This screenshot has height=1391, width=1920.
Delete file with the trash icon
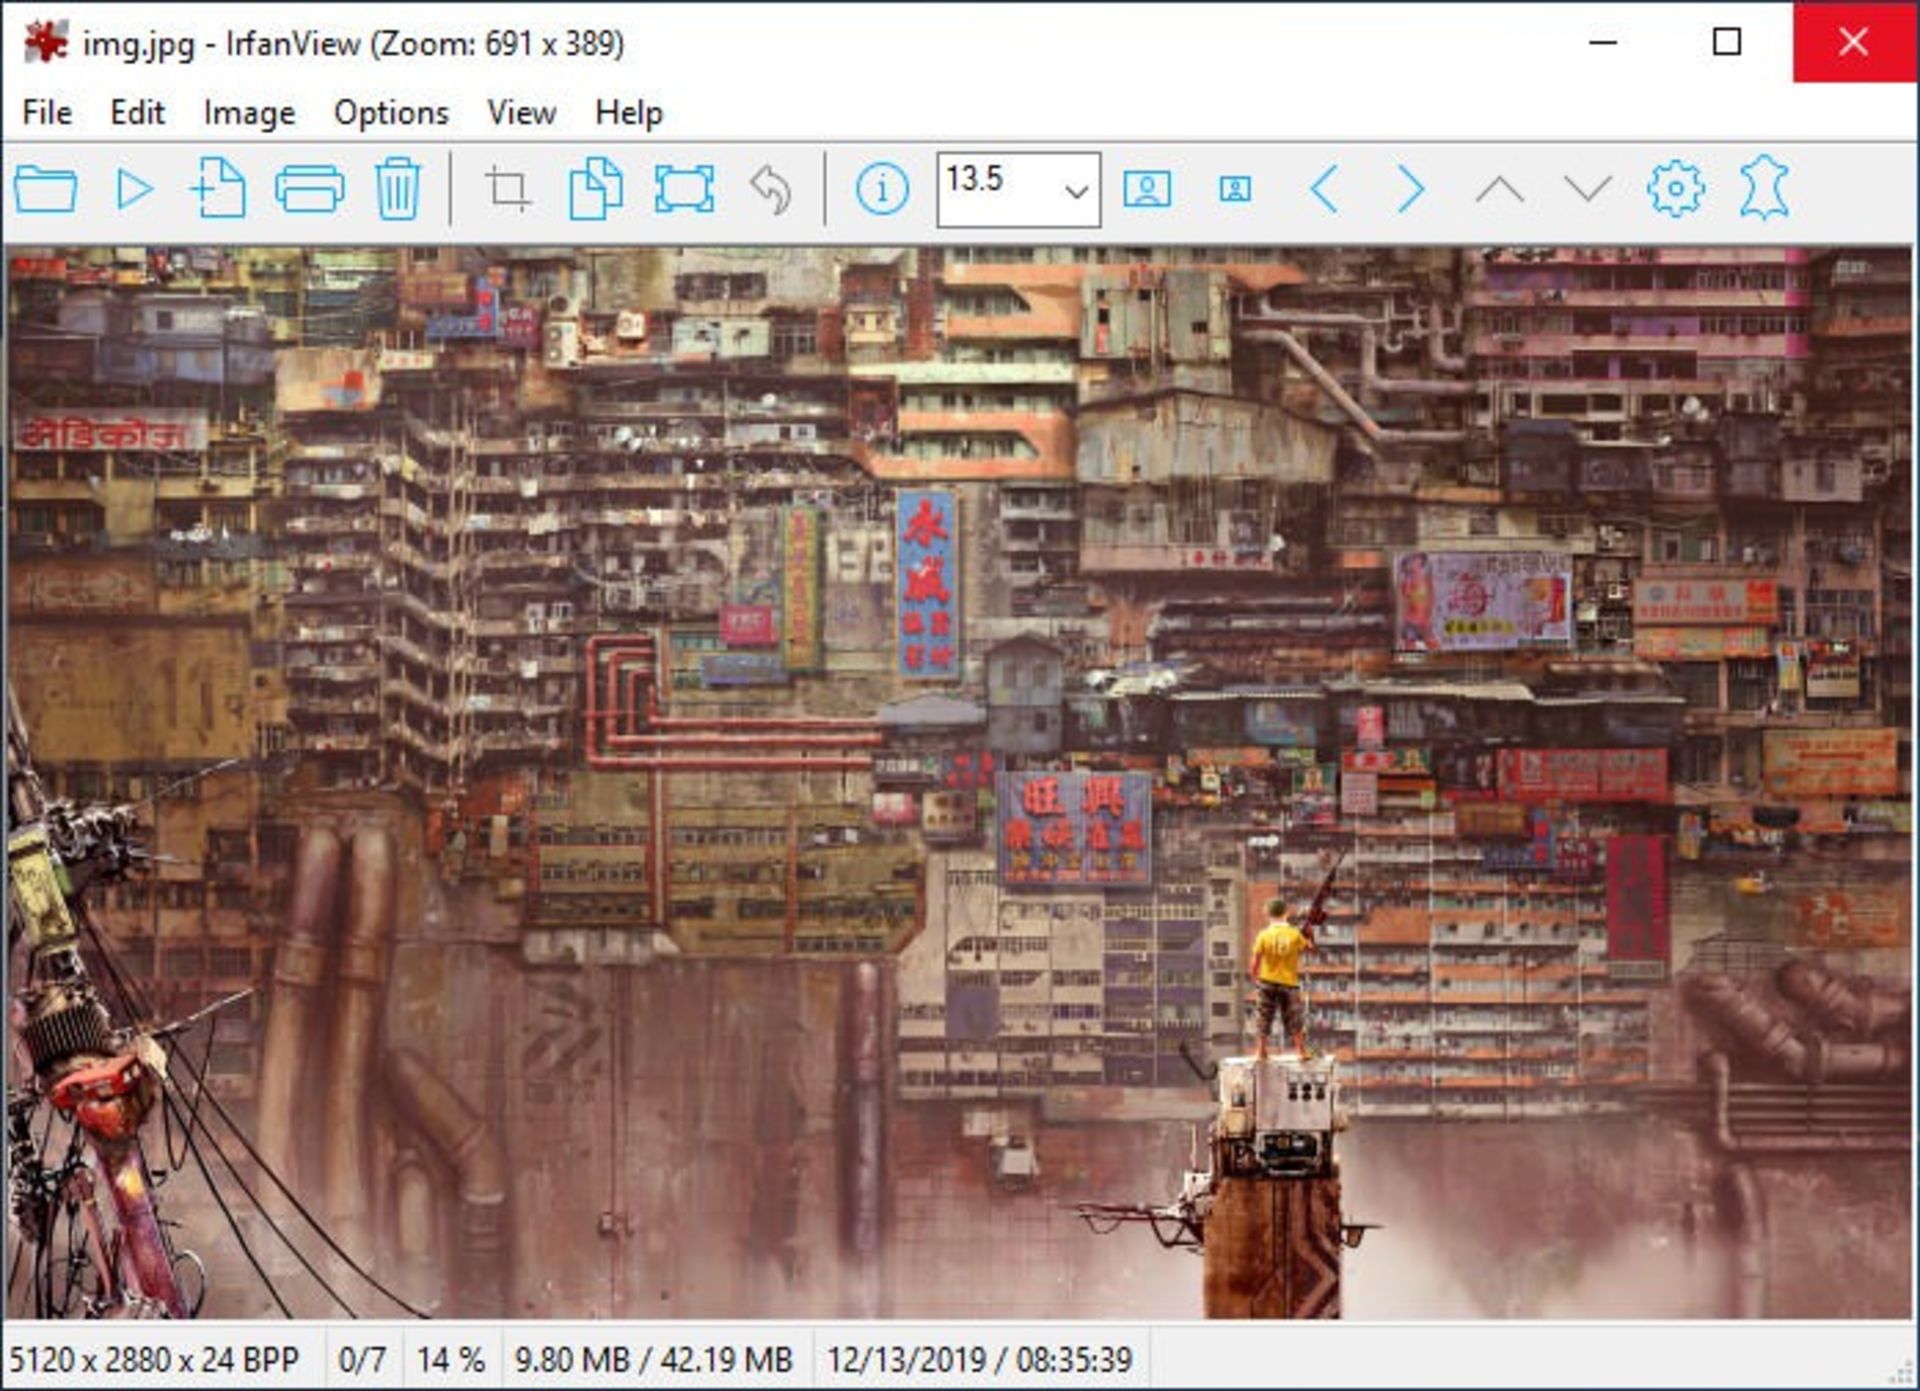397,189
